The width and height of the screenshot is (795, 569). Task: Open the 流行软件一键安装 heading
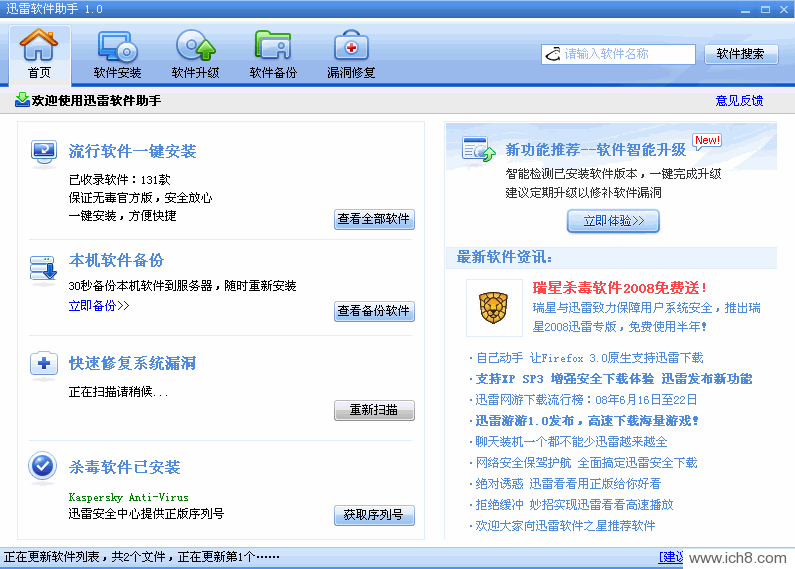pos(132,151)
